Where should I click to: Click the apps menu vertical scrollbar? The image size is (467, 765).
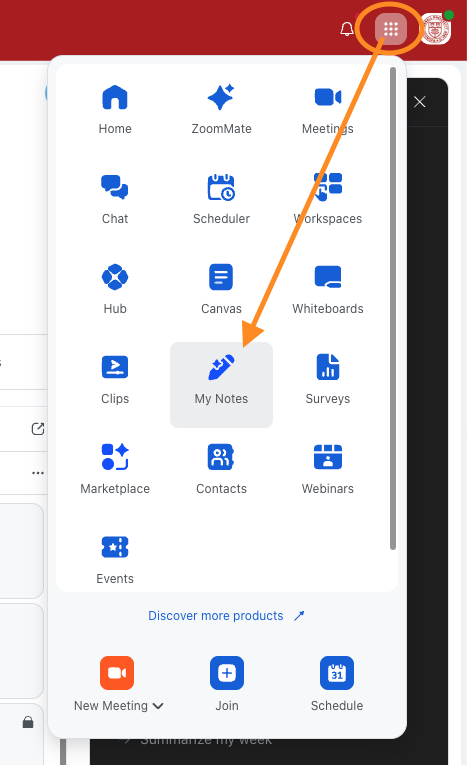393,308
